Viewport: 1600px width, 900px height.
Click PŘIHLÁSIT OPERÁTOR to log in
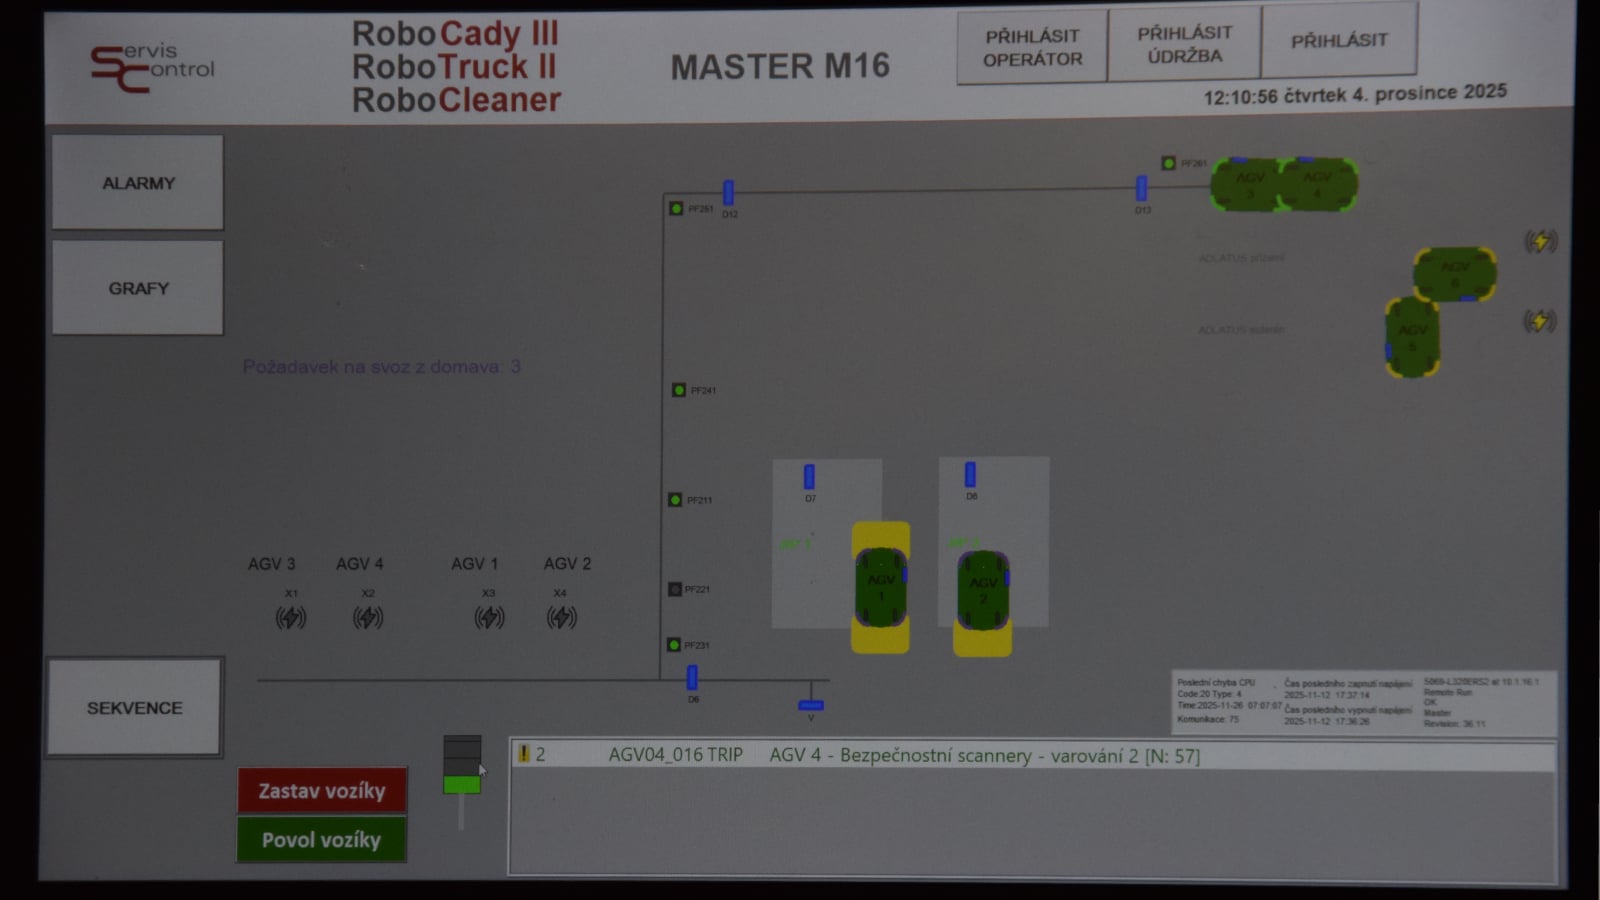point(1032,47)
